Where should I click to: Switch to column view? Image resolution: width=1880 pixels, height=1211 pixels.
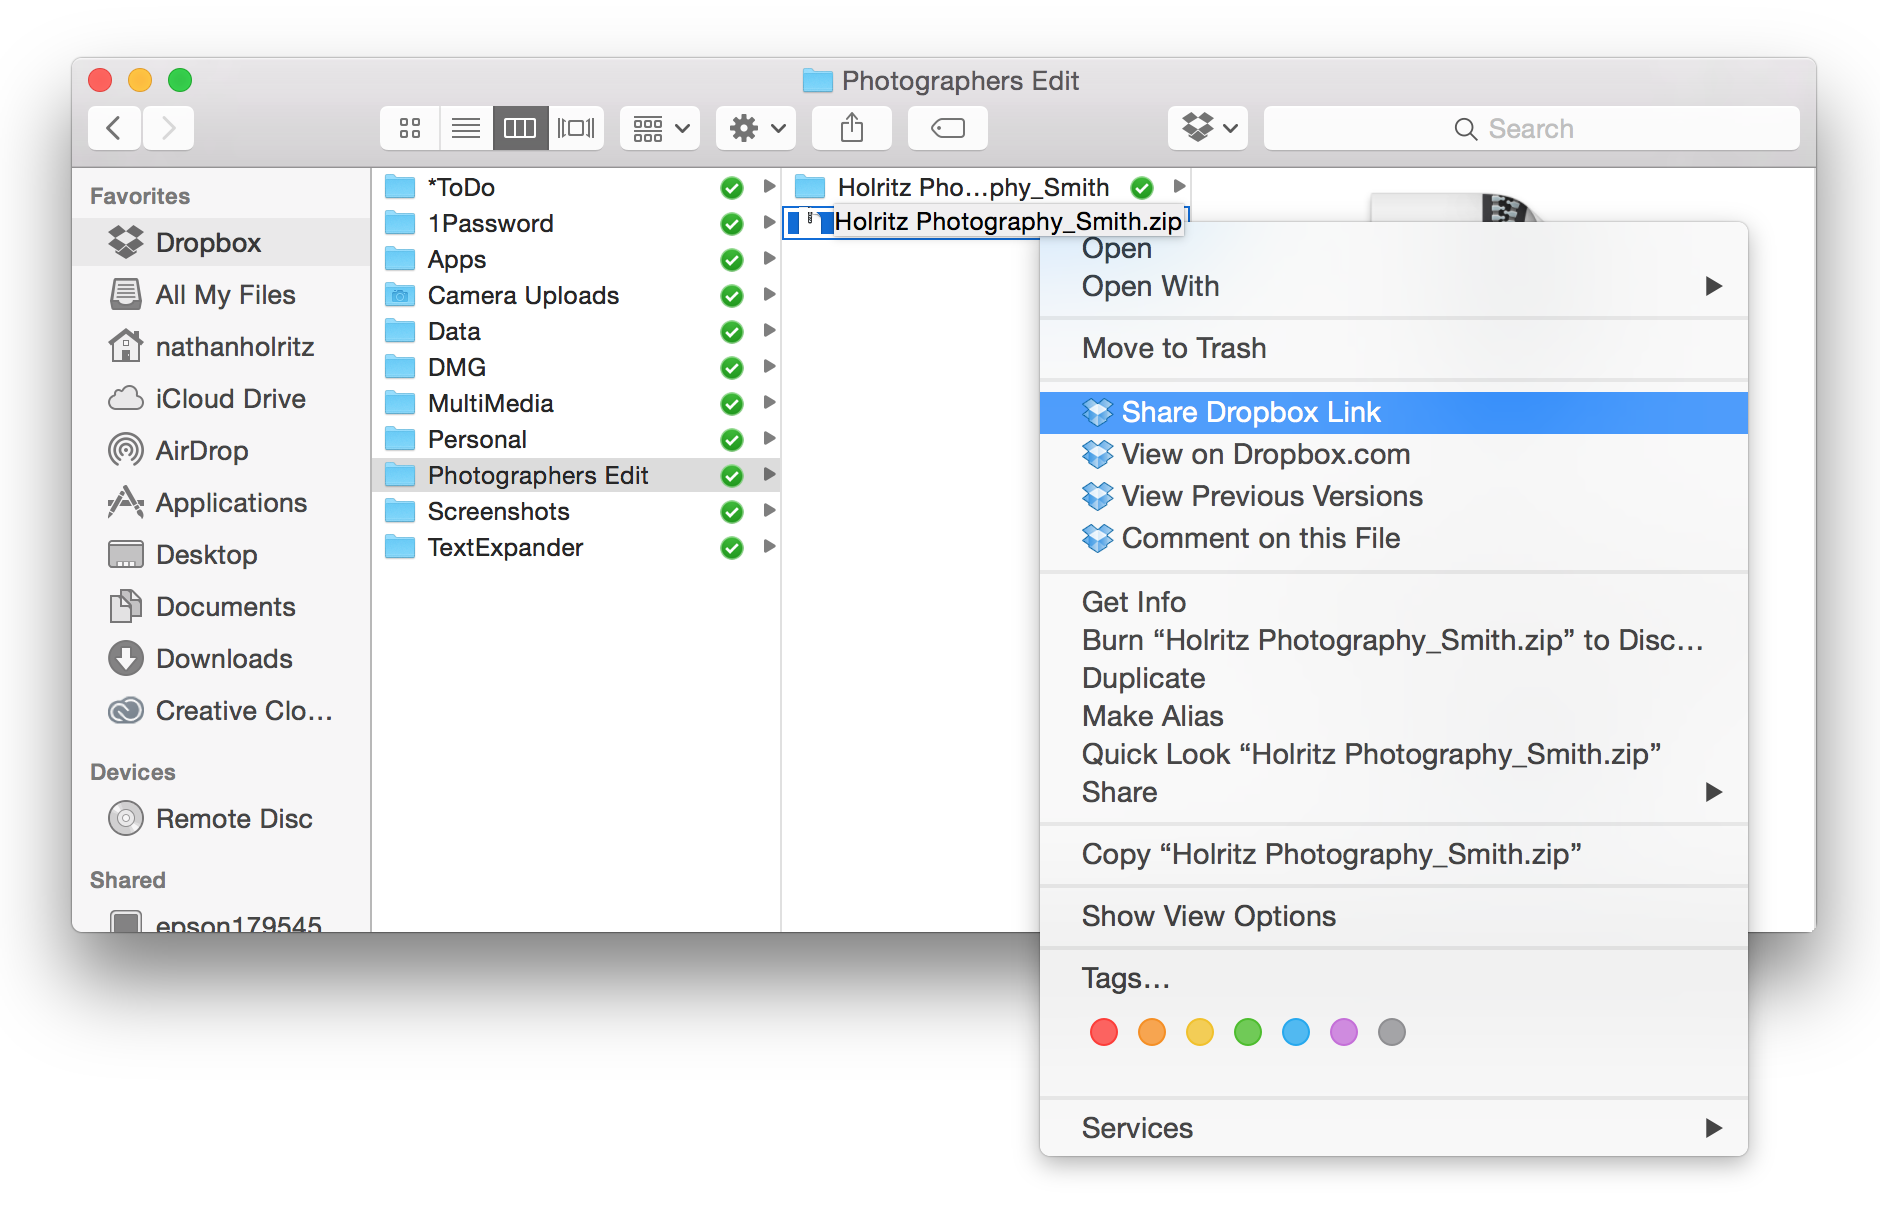coord(520,128)
